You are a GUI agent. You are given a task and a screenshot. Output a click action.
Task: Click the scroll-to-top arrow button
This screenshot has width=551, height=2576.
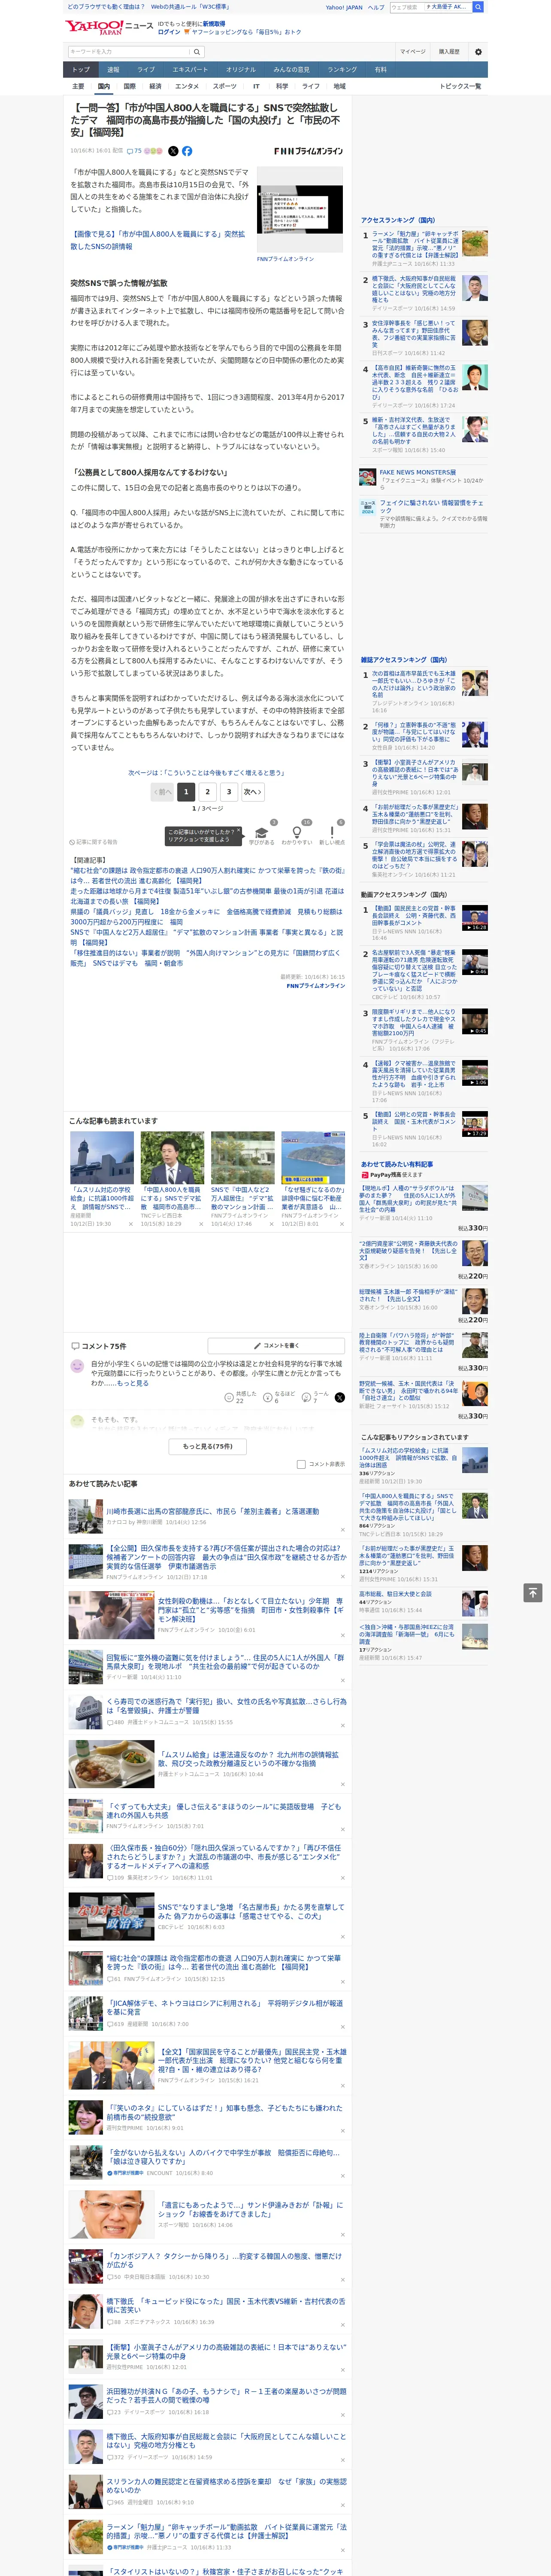pos(533,1592)
